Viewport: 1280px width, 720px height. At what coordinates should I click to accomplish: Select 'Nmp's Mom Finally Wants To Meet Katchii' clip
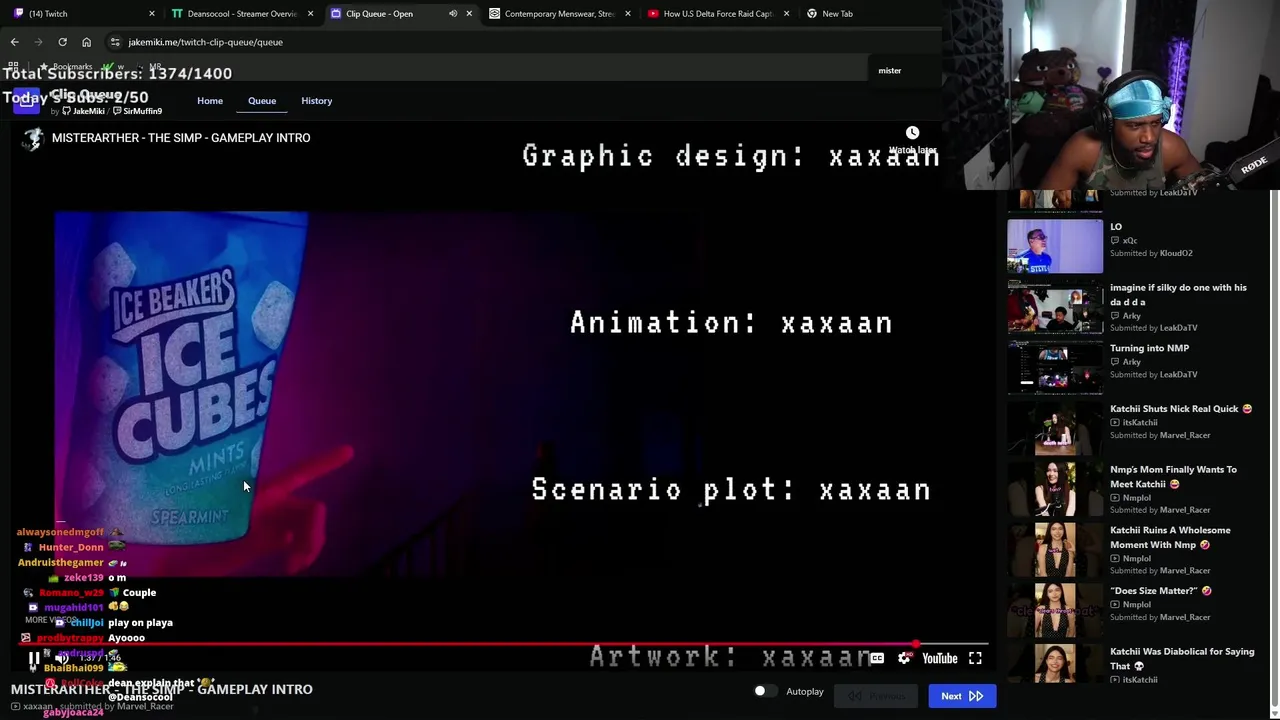1173,477
